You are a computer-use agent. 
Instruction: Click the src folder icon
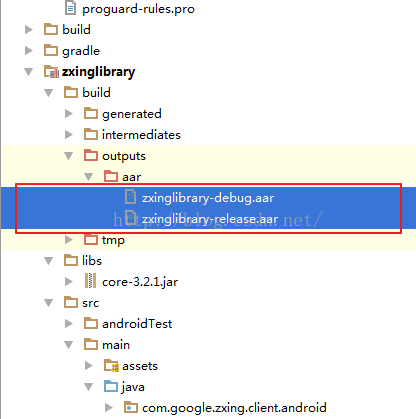click(x=71, y=302)
